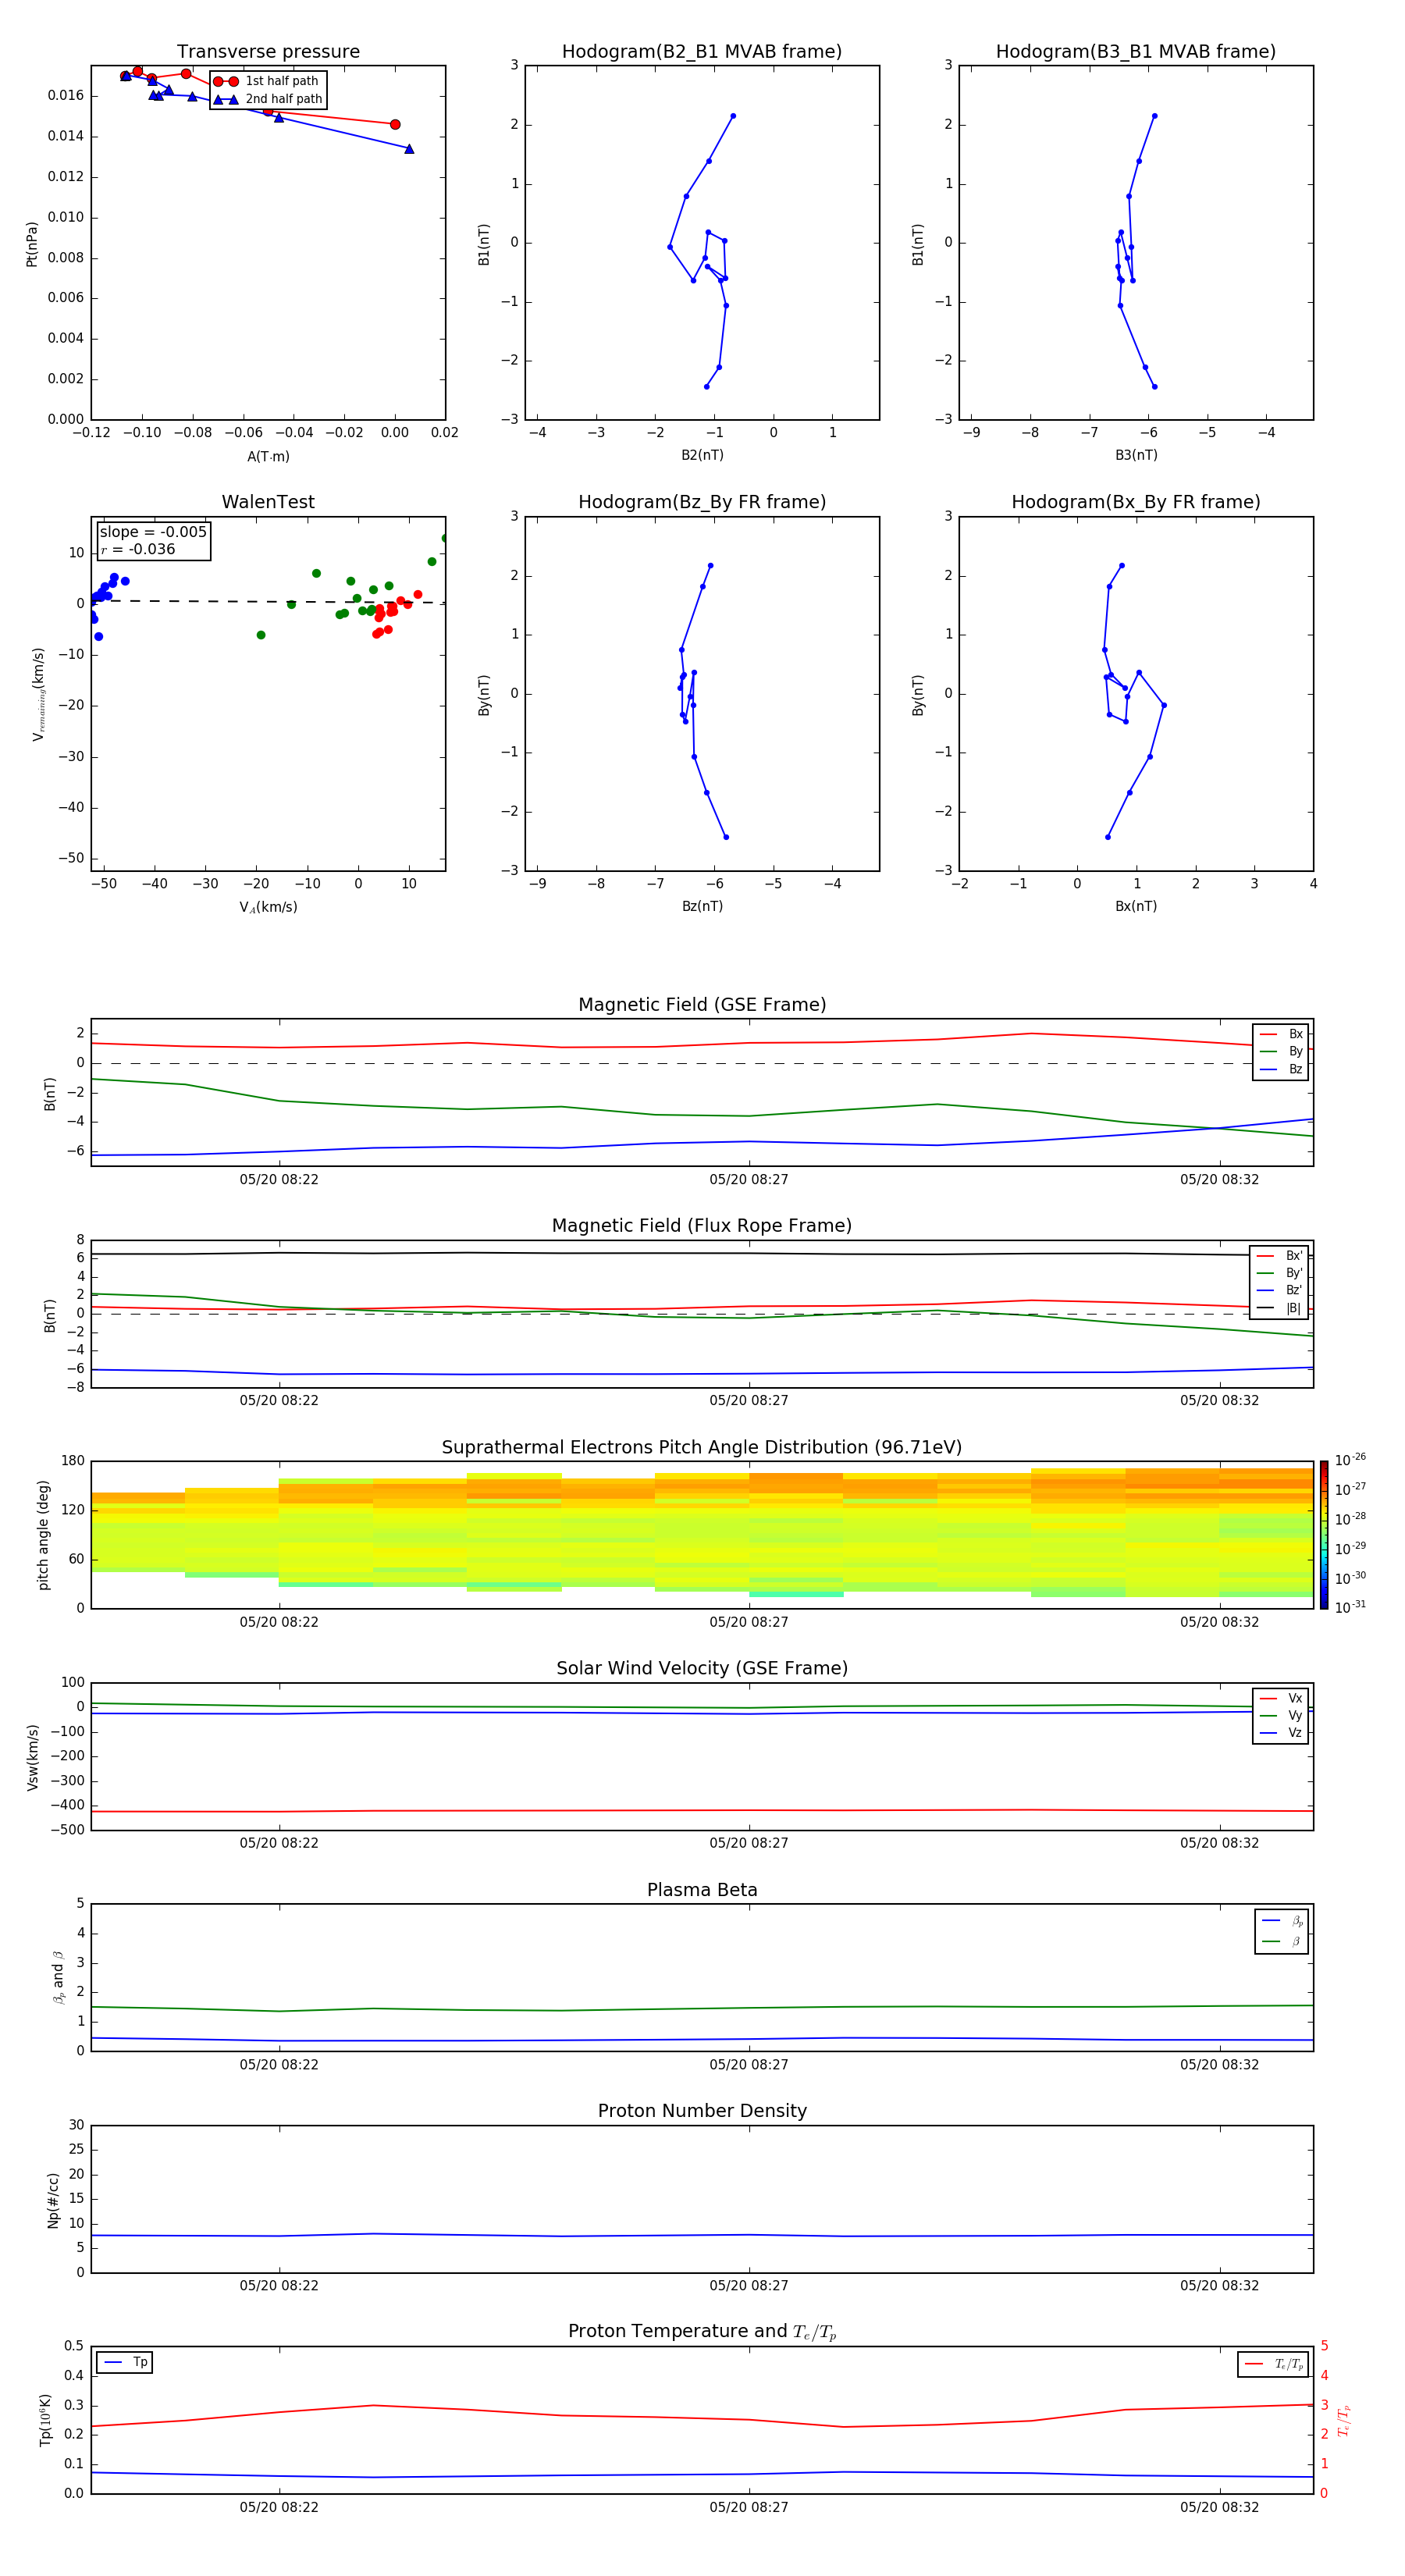Click the "Hodogram(B3_B1 MVAB frame)" title
Viewport: 1405px width, 2576px height.
pos(1136,52)
